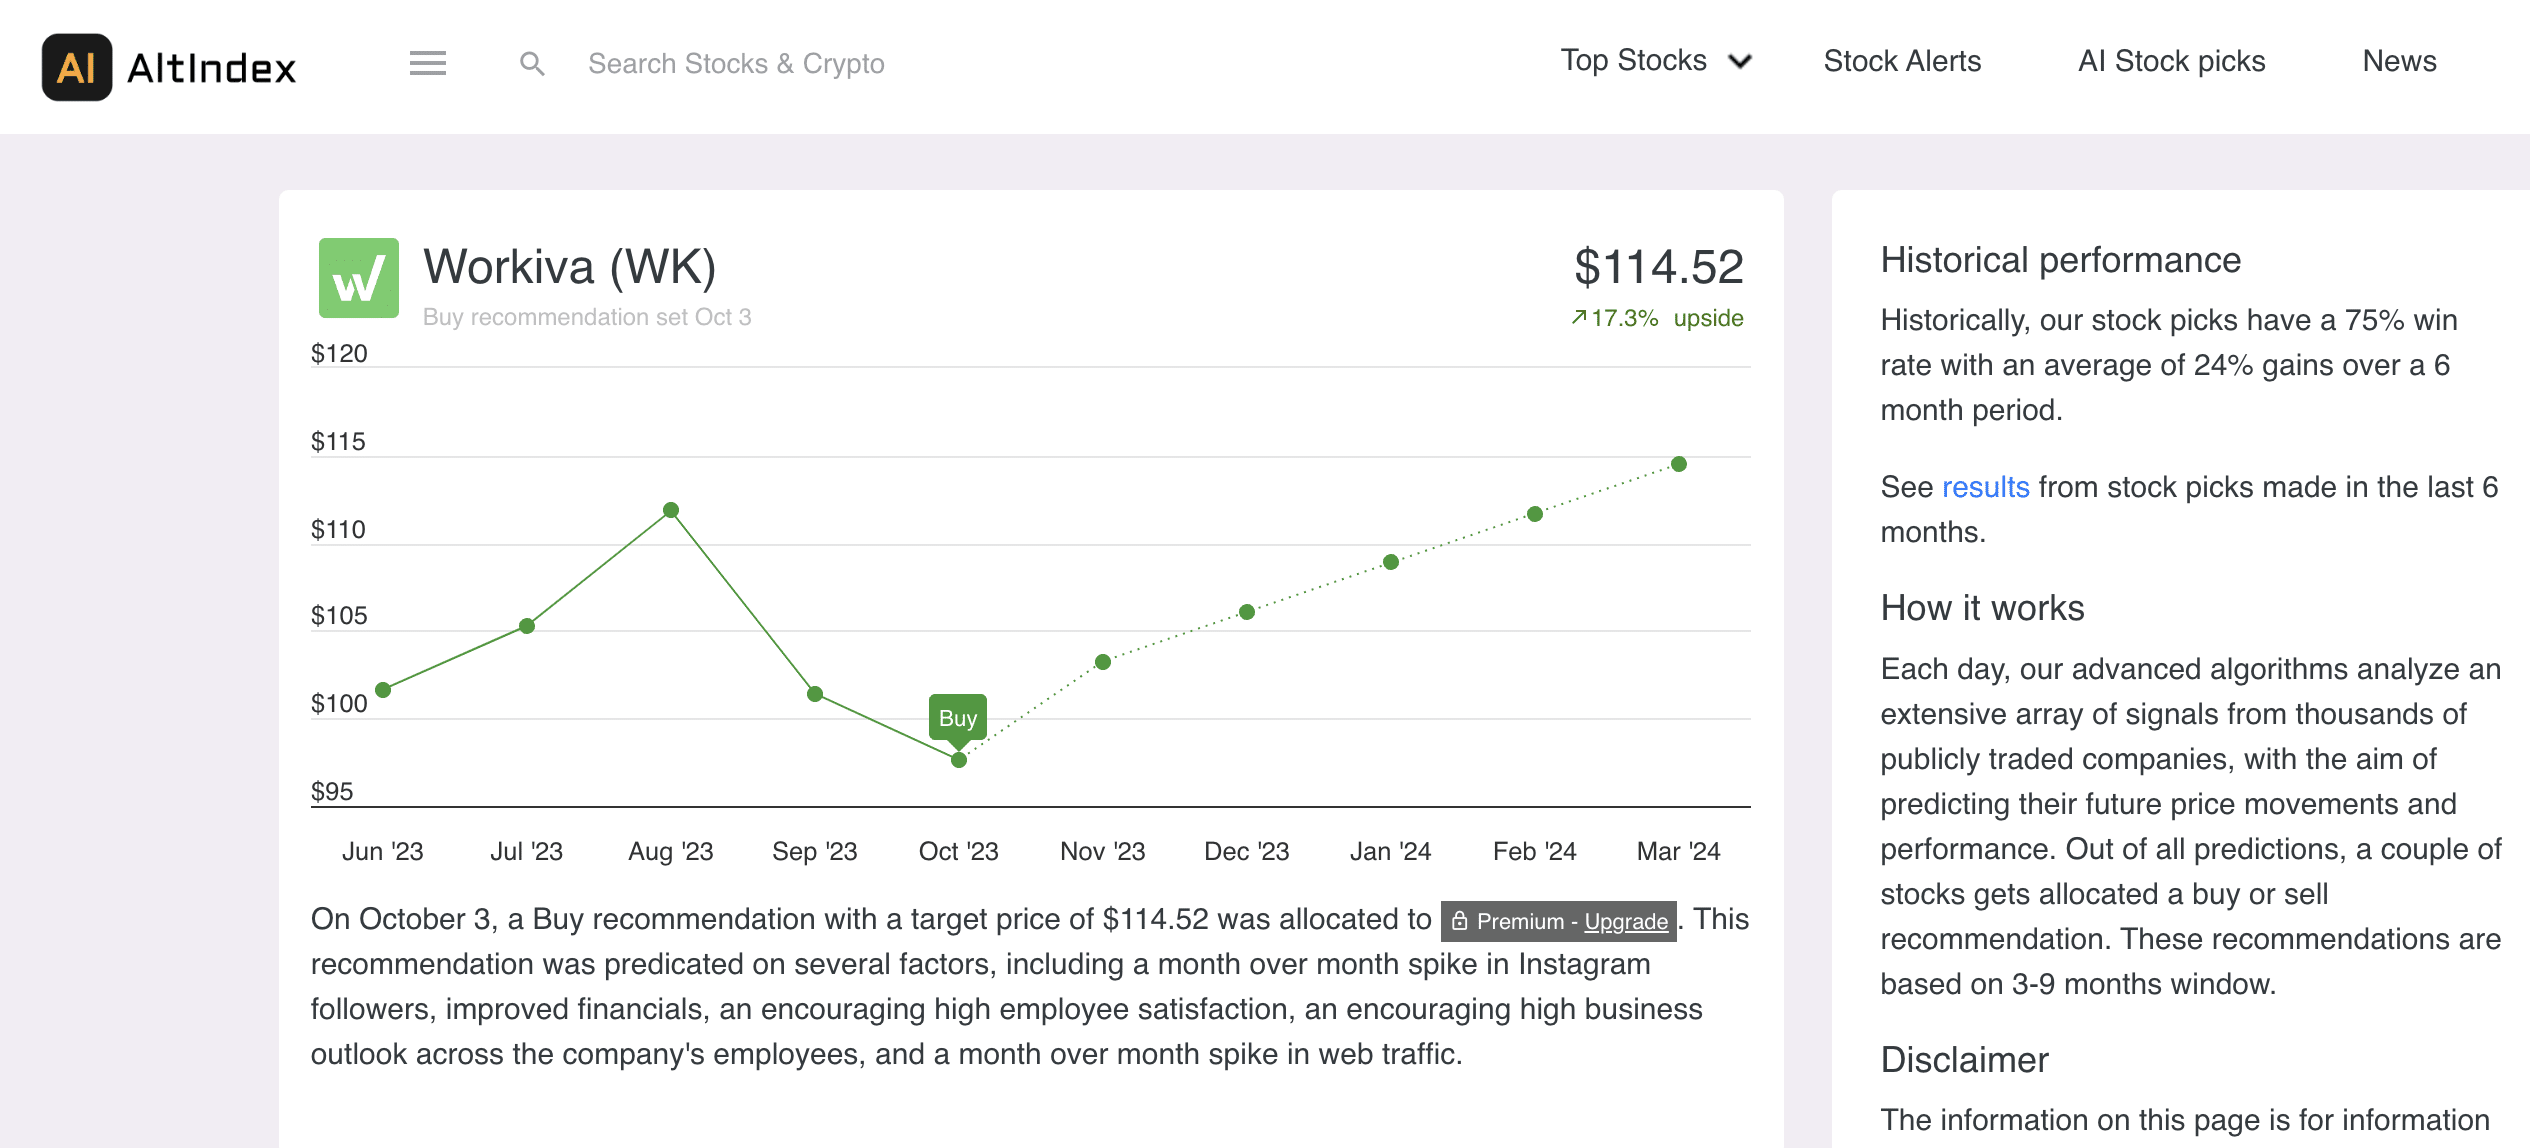Click the Mar '24 axis label

point(1679,851)
